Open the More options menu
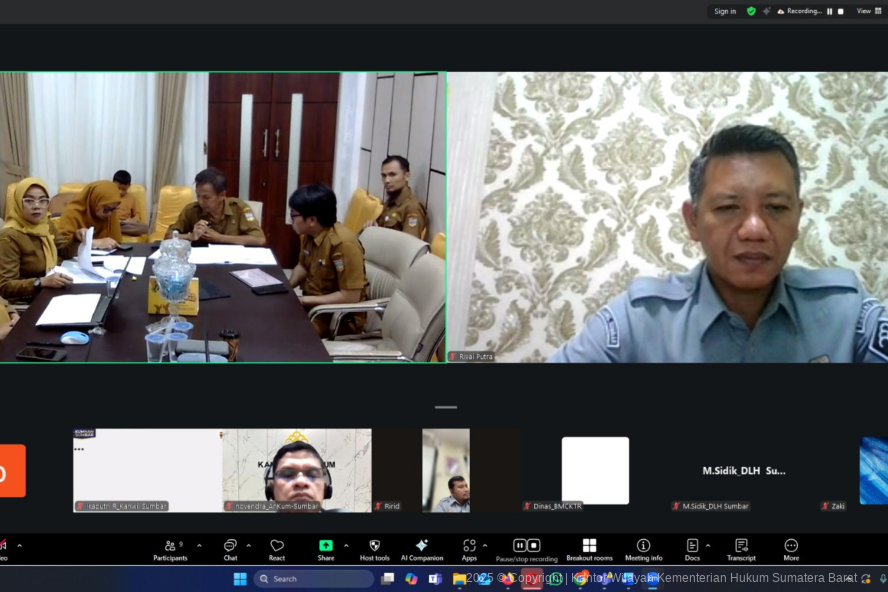Image resolution: width=888 pixels, height=592 pixels. pos(791,549)
